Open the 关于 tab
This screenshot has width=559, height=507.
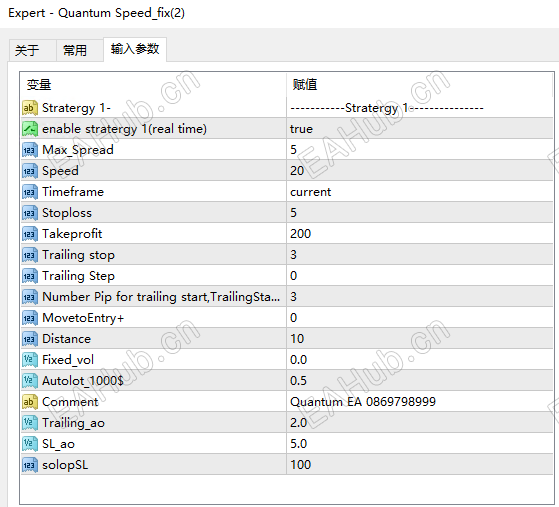coord(32,50)
